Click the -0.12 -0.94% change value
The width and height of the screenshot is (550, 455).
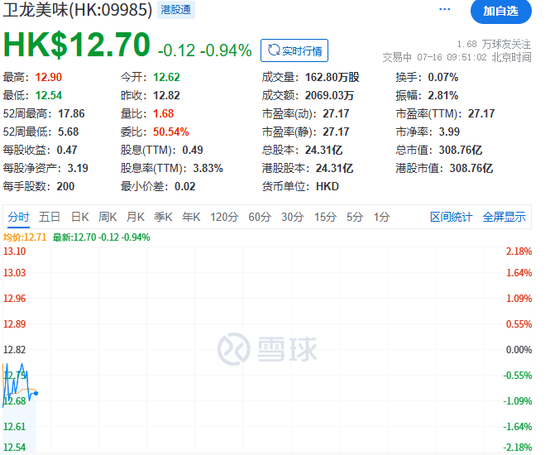point(205,50)
